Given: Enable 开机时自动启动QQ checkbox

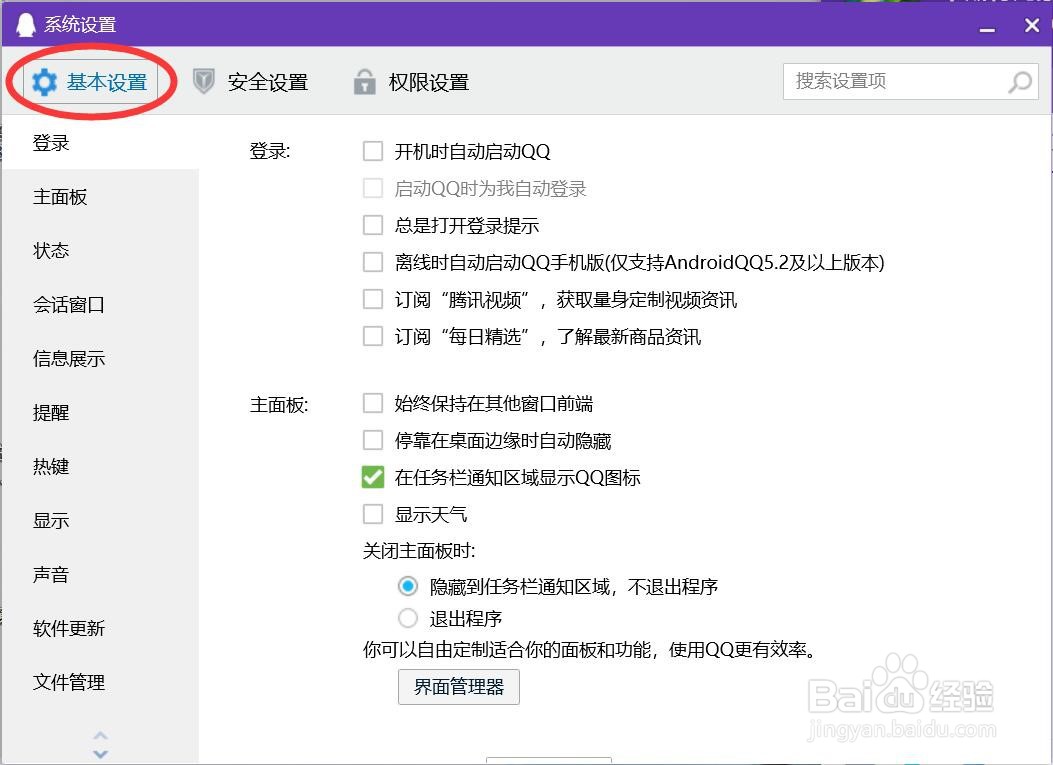Looking at the screenshot, I should click(x=373, y=151).
